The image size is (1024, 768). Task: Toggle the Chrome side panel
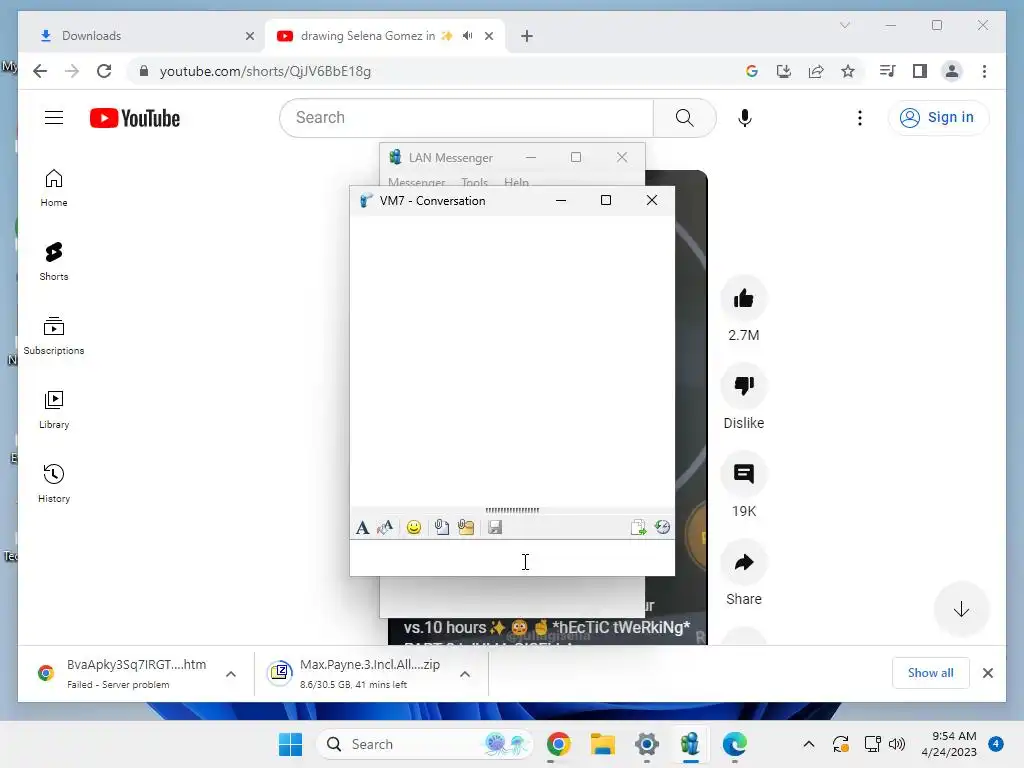click(920, 71)
